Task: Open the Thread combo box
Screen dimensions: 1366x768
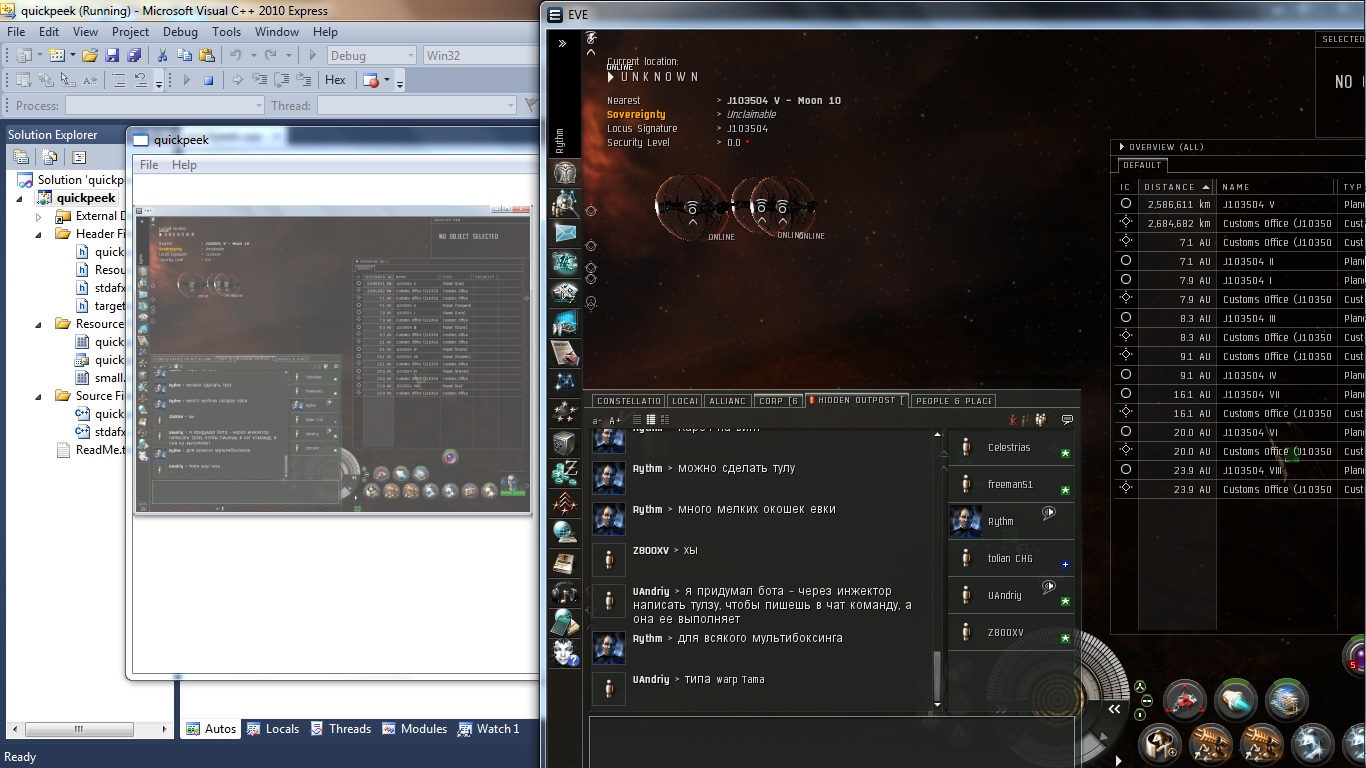Action: coord(416,105)
